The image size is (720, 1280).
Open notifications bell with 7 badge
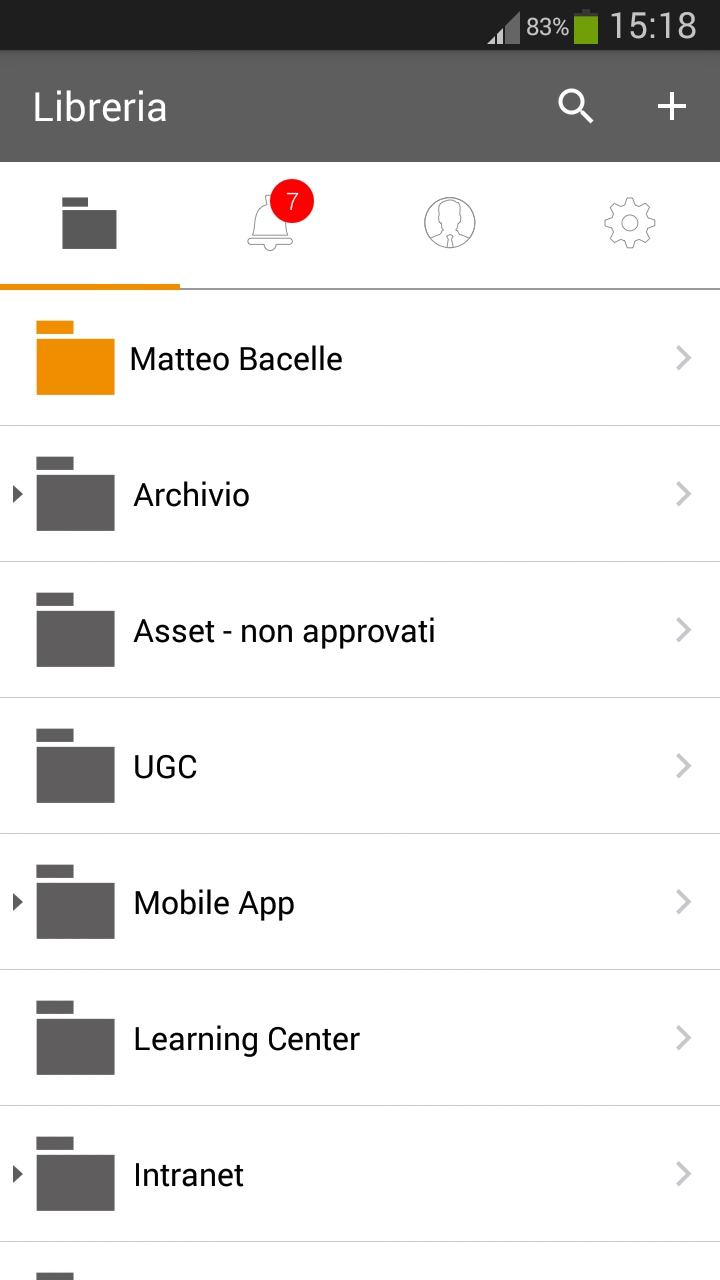click(x=270, y=222)
